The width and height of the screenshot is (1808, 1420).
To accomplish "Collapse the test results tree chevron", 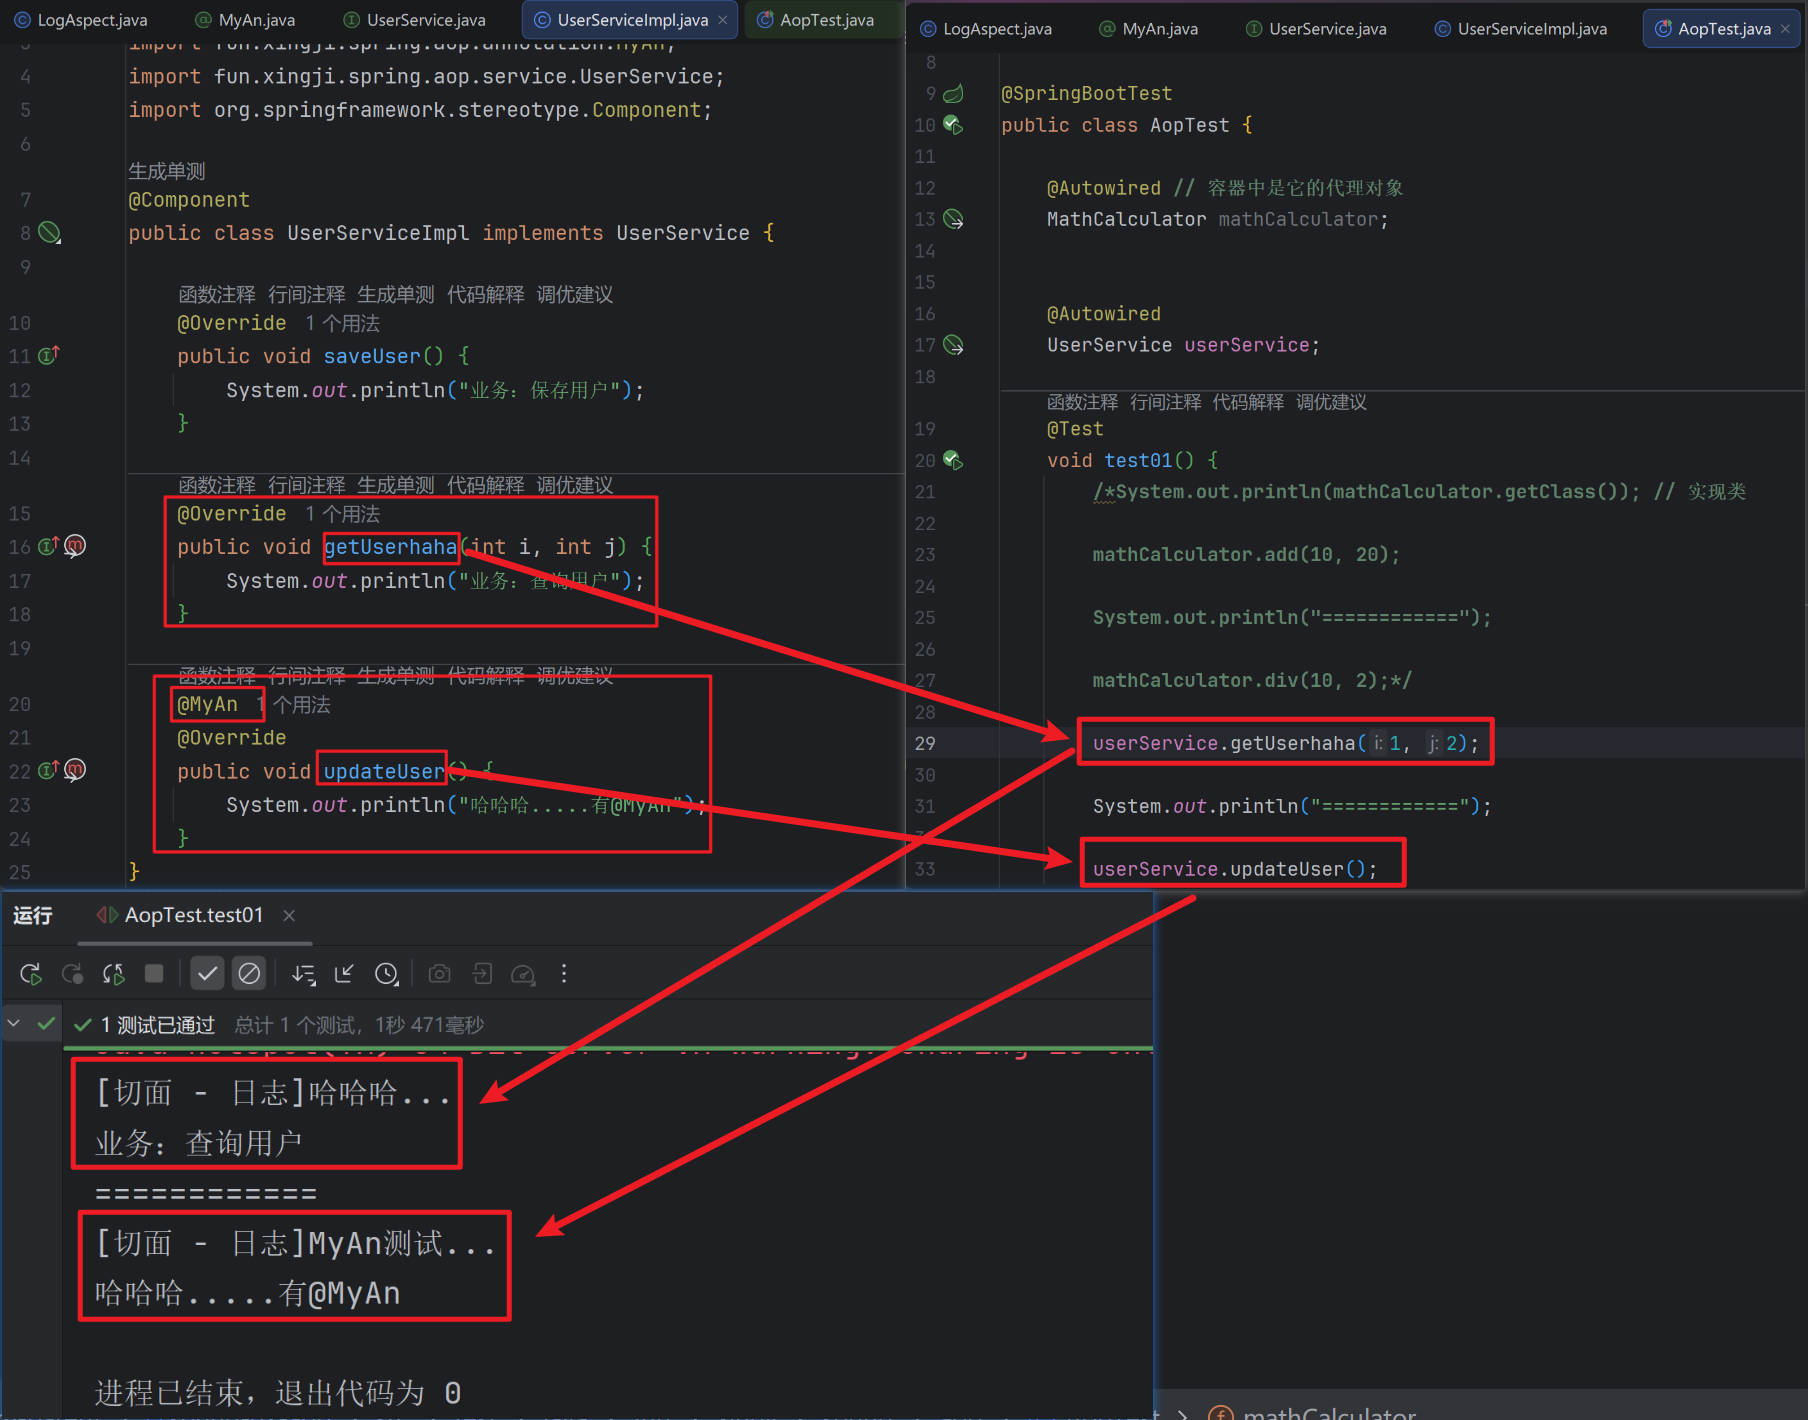I will (14, 1023).
